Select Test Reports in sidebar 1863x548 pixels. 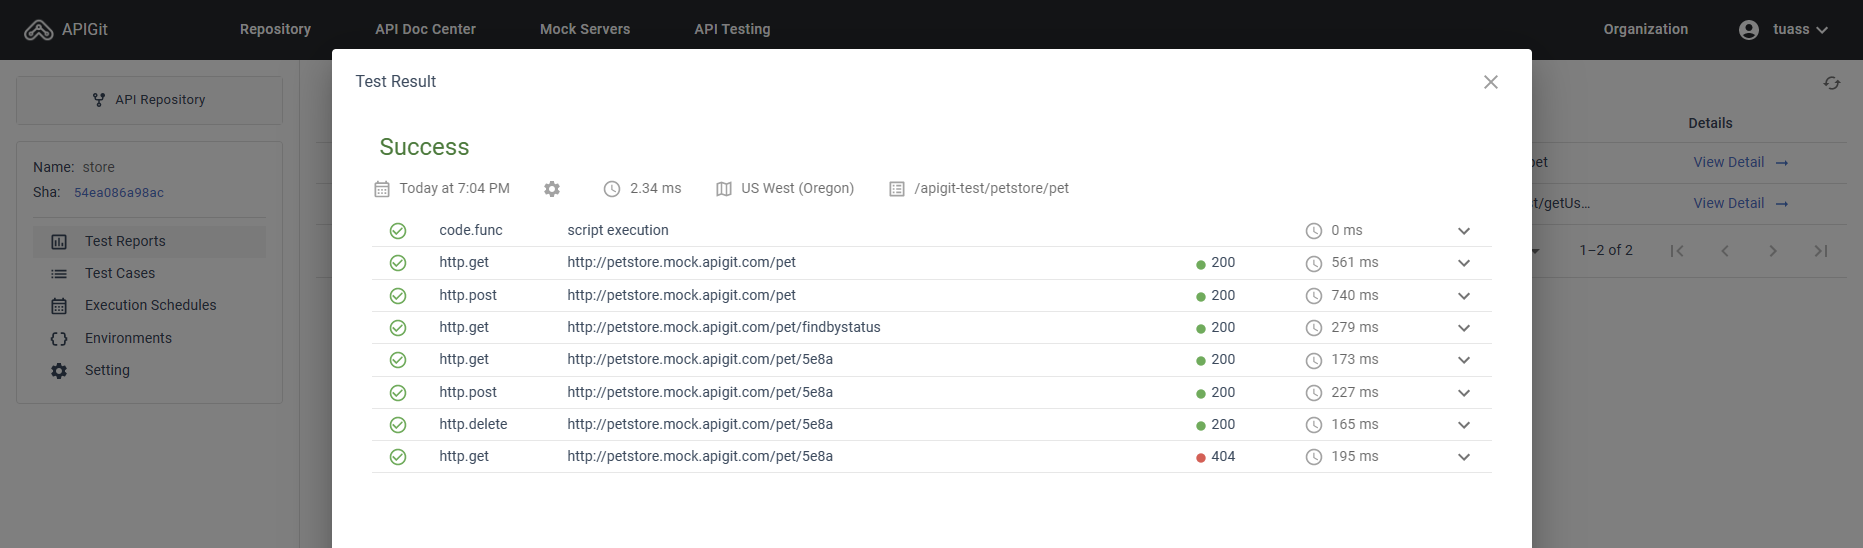(x=150, y=241)
